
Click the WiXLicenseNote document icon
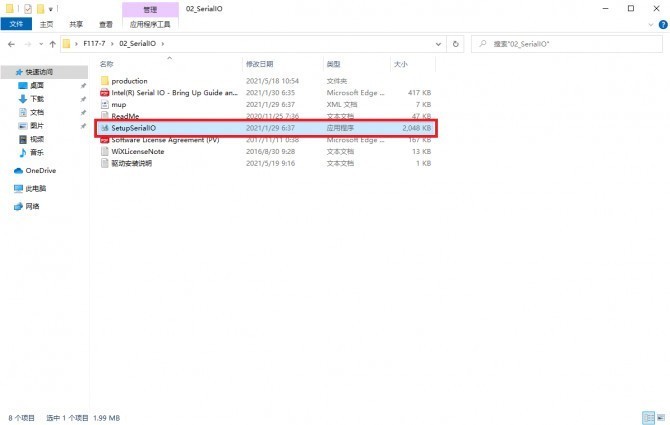click(x=105, y=151)
